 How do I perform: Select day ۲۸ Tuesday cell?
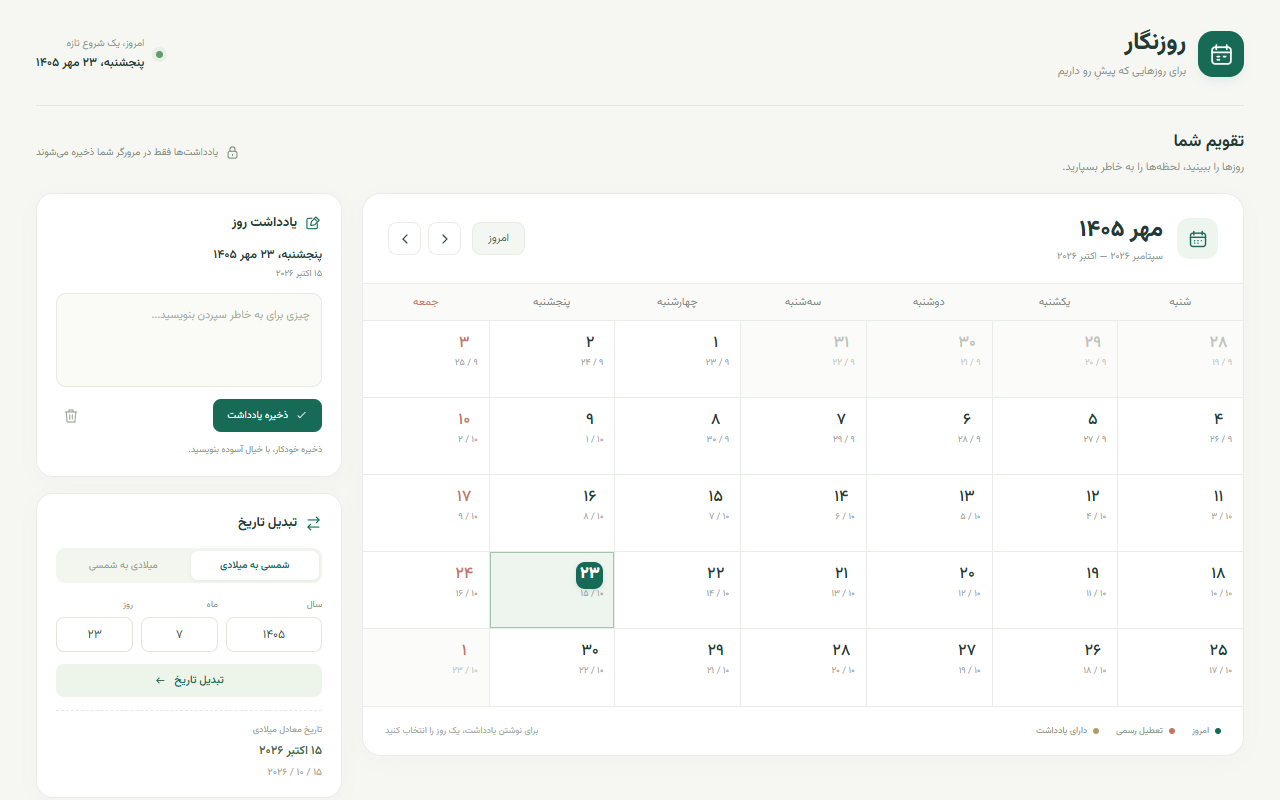coord(804,667)
